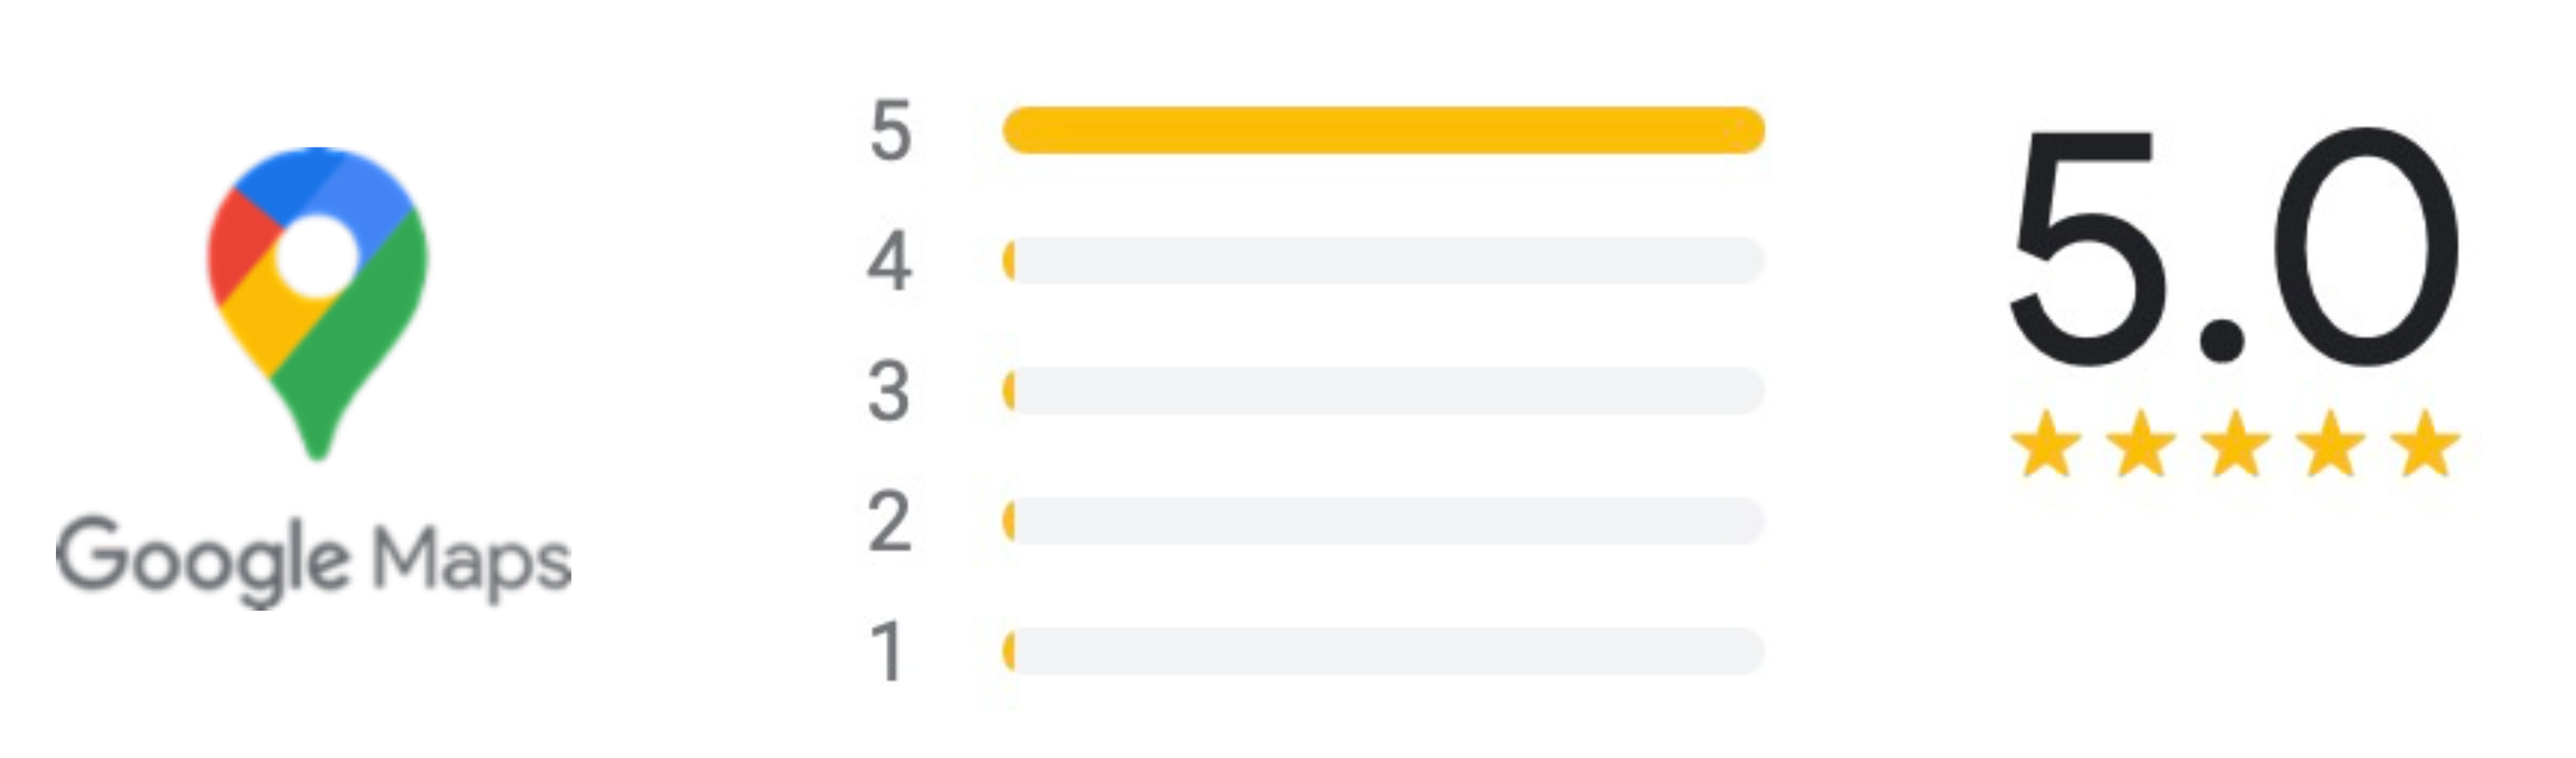Click the white center of the map pin
This screenshot has width=2576, height=758.
tap(316, 256)
